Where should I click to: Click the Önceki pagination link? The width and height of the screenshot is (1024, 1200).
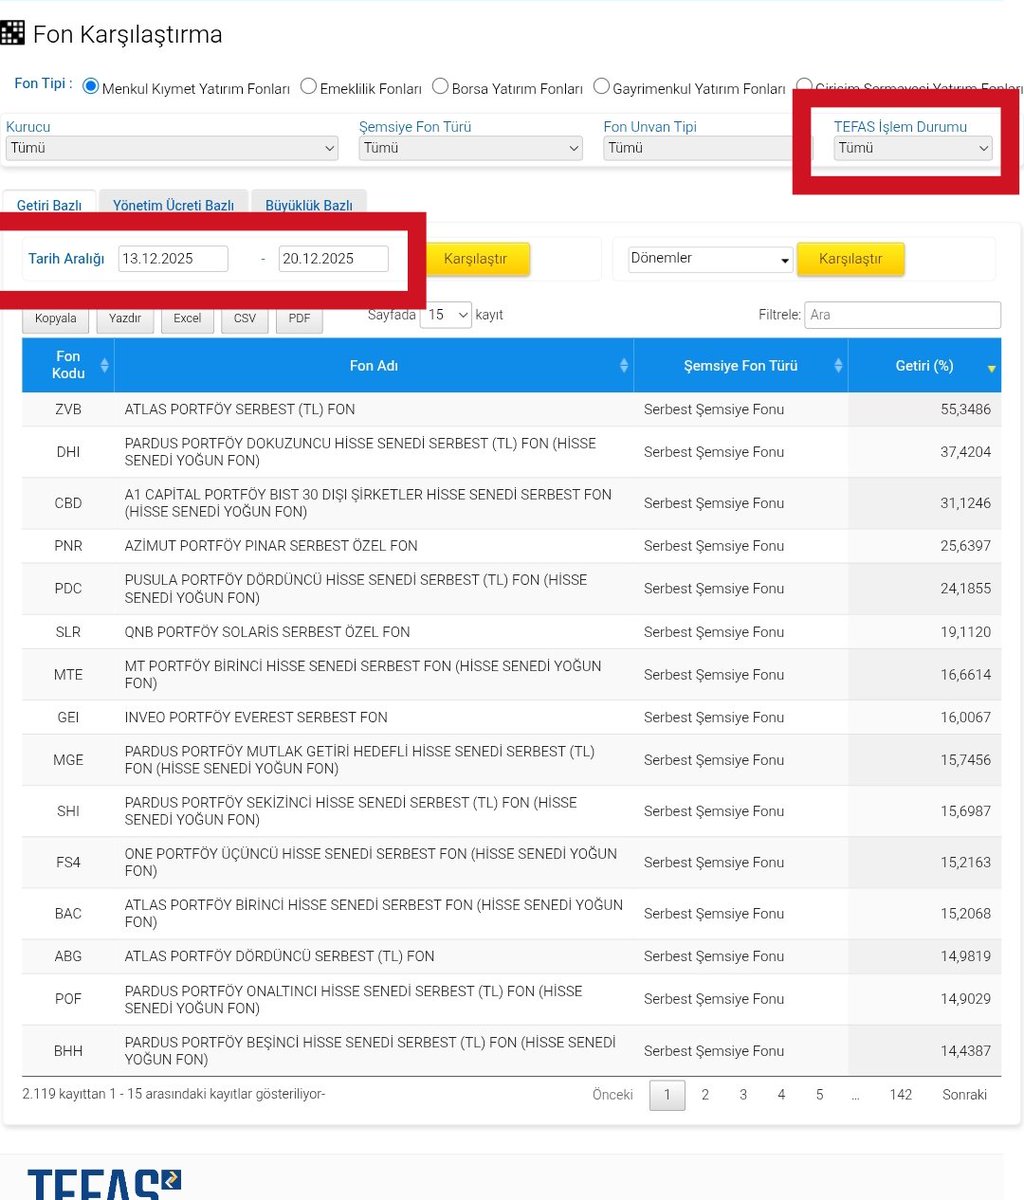(x=612, y=1095)
